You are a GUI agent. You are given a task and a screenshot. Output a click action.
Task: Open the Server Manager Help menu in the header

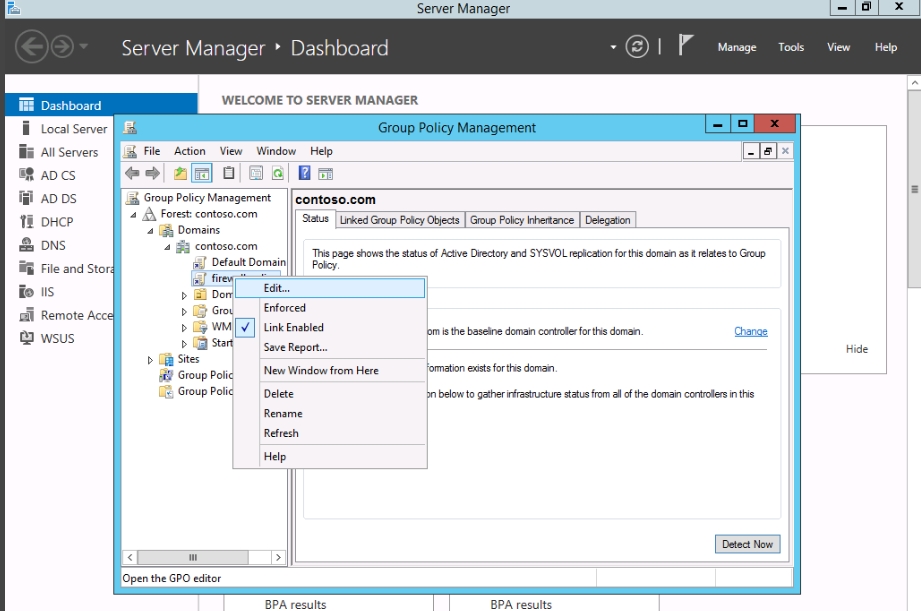pos(885,47)
